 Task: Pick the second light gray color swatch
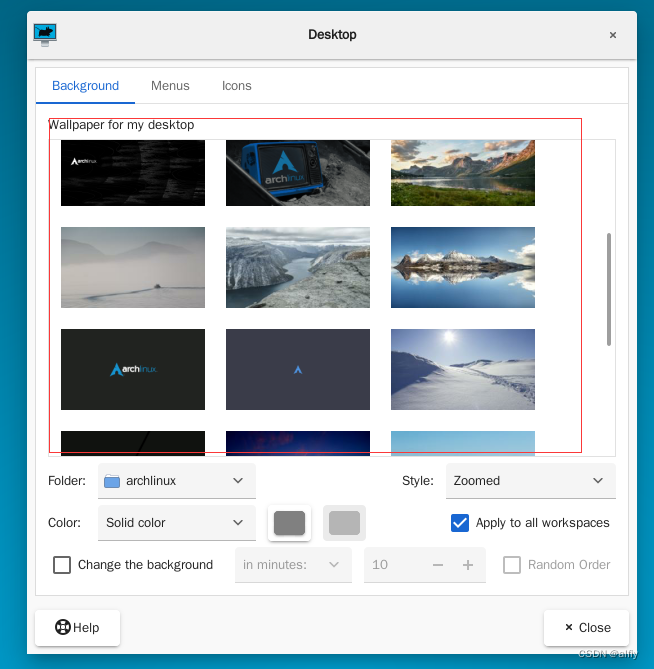coord(344,523)
